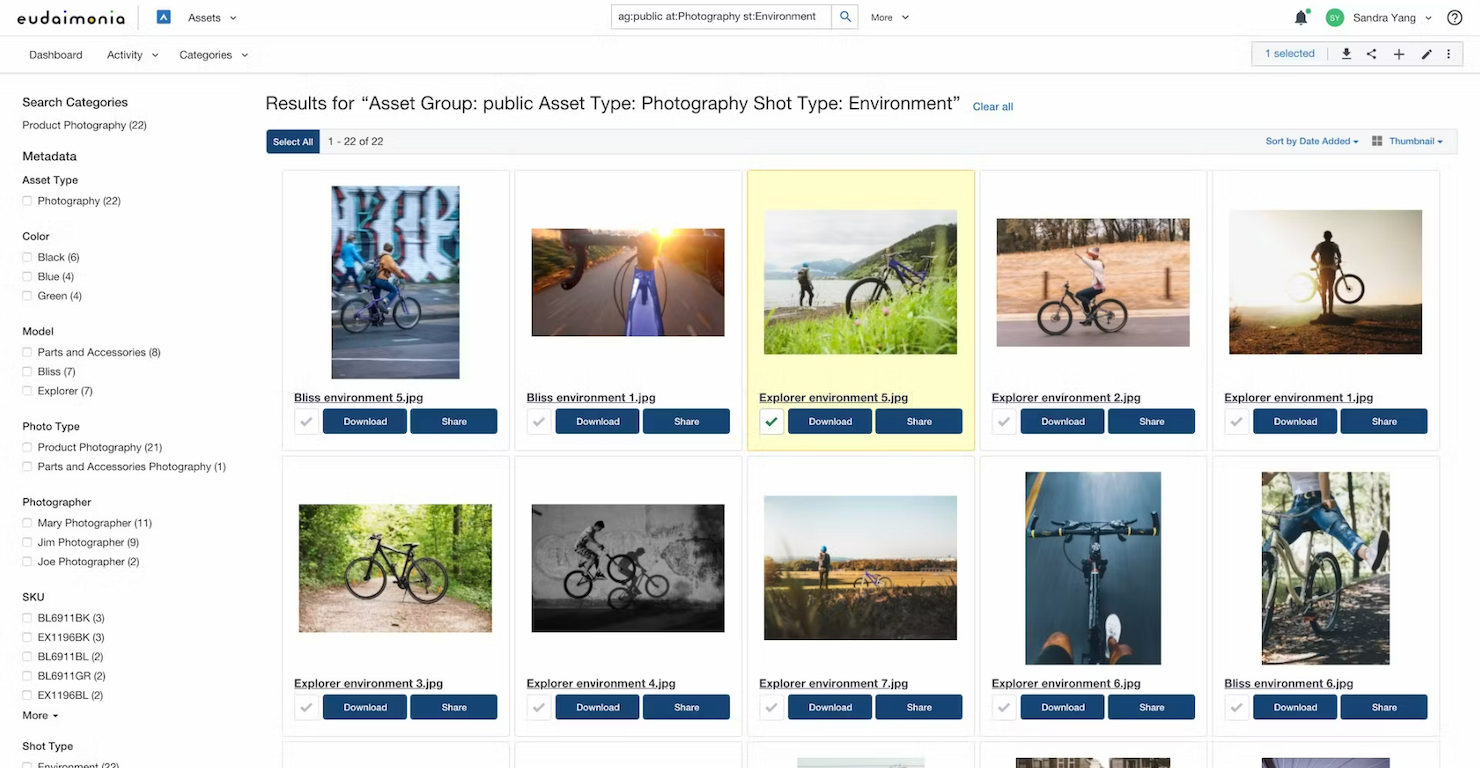Check the Mary Photographer (11) filter
This screenshot has height=768, width=1480.
coord(27,522)
